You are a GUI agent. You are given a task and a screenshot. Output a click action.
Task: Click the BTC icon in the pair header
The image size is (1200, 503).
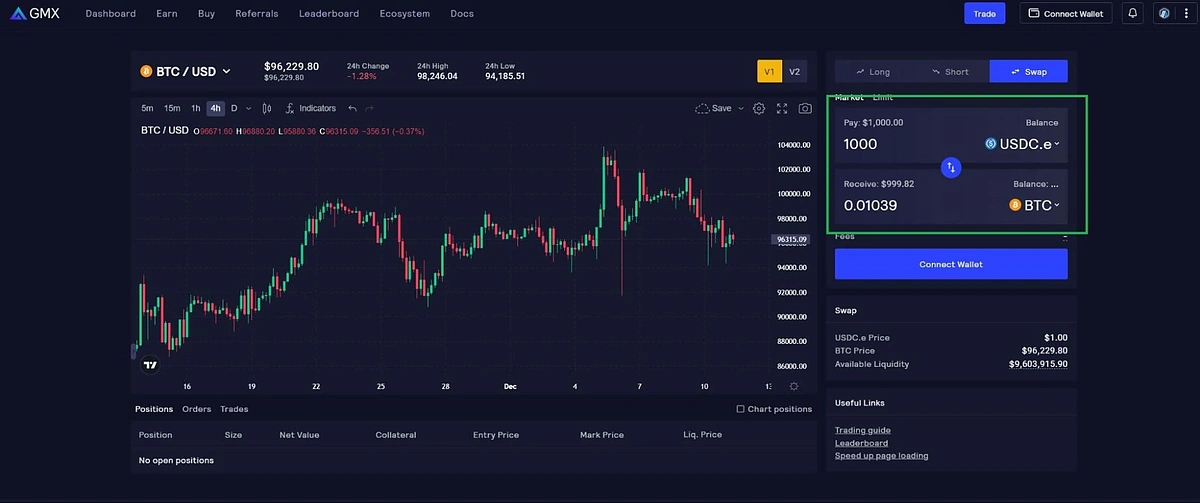(x=146, y=71)
